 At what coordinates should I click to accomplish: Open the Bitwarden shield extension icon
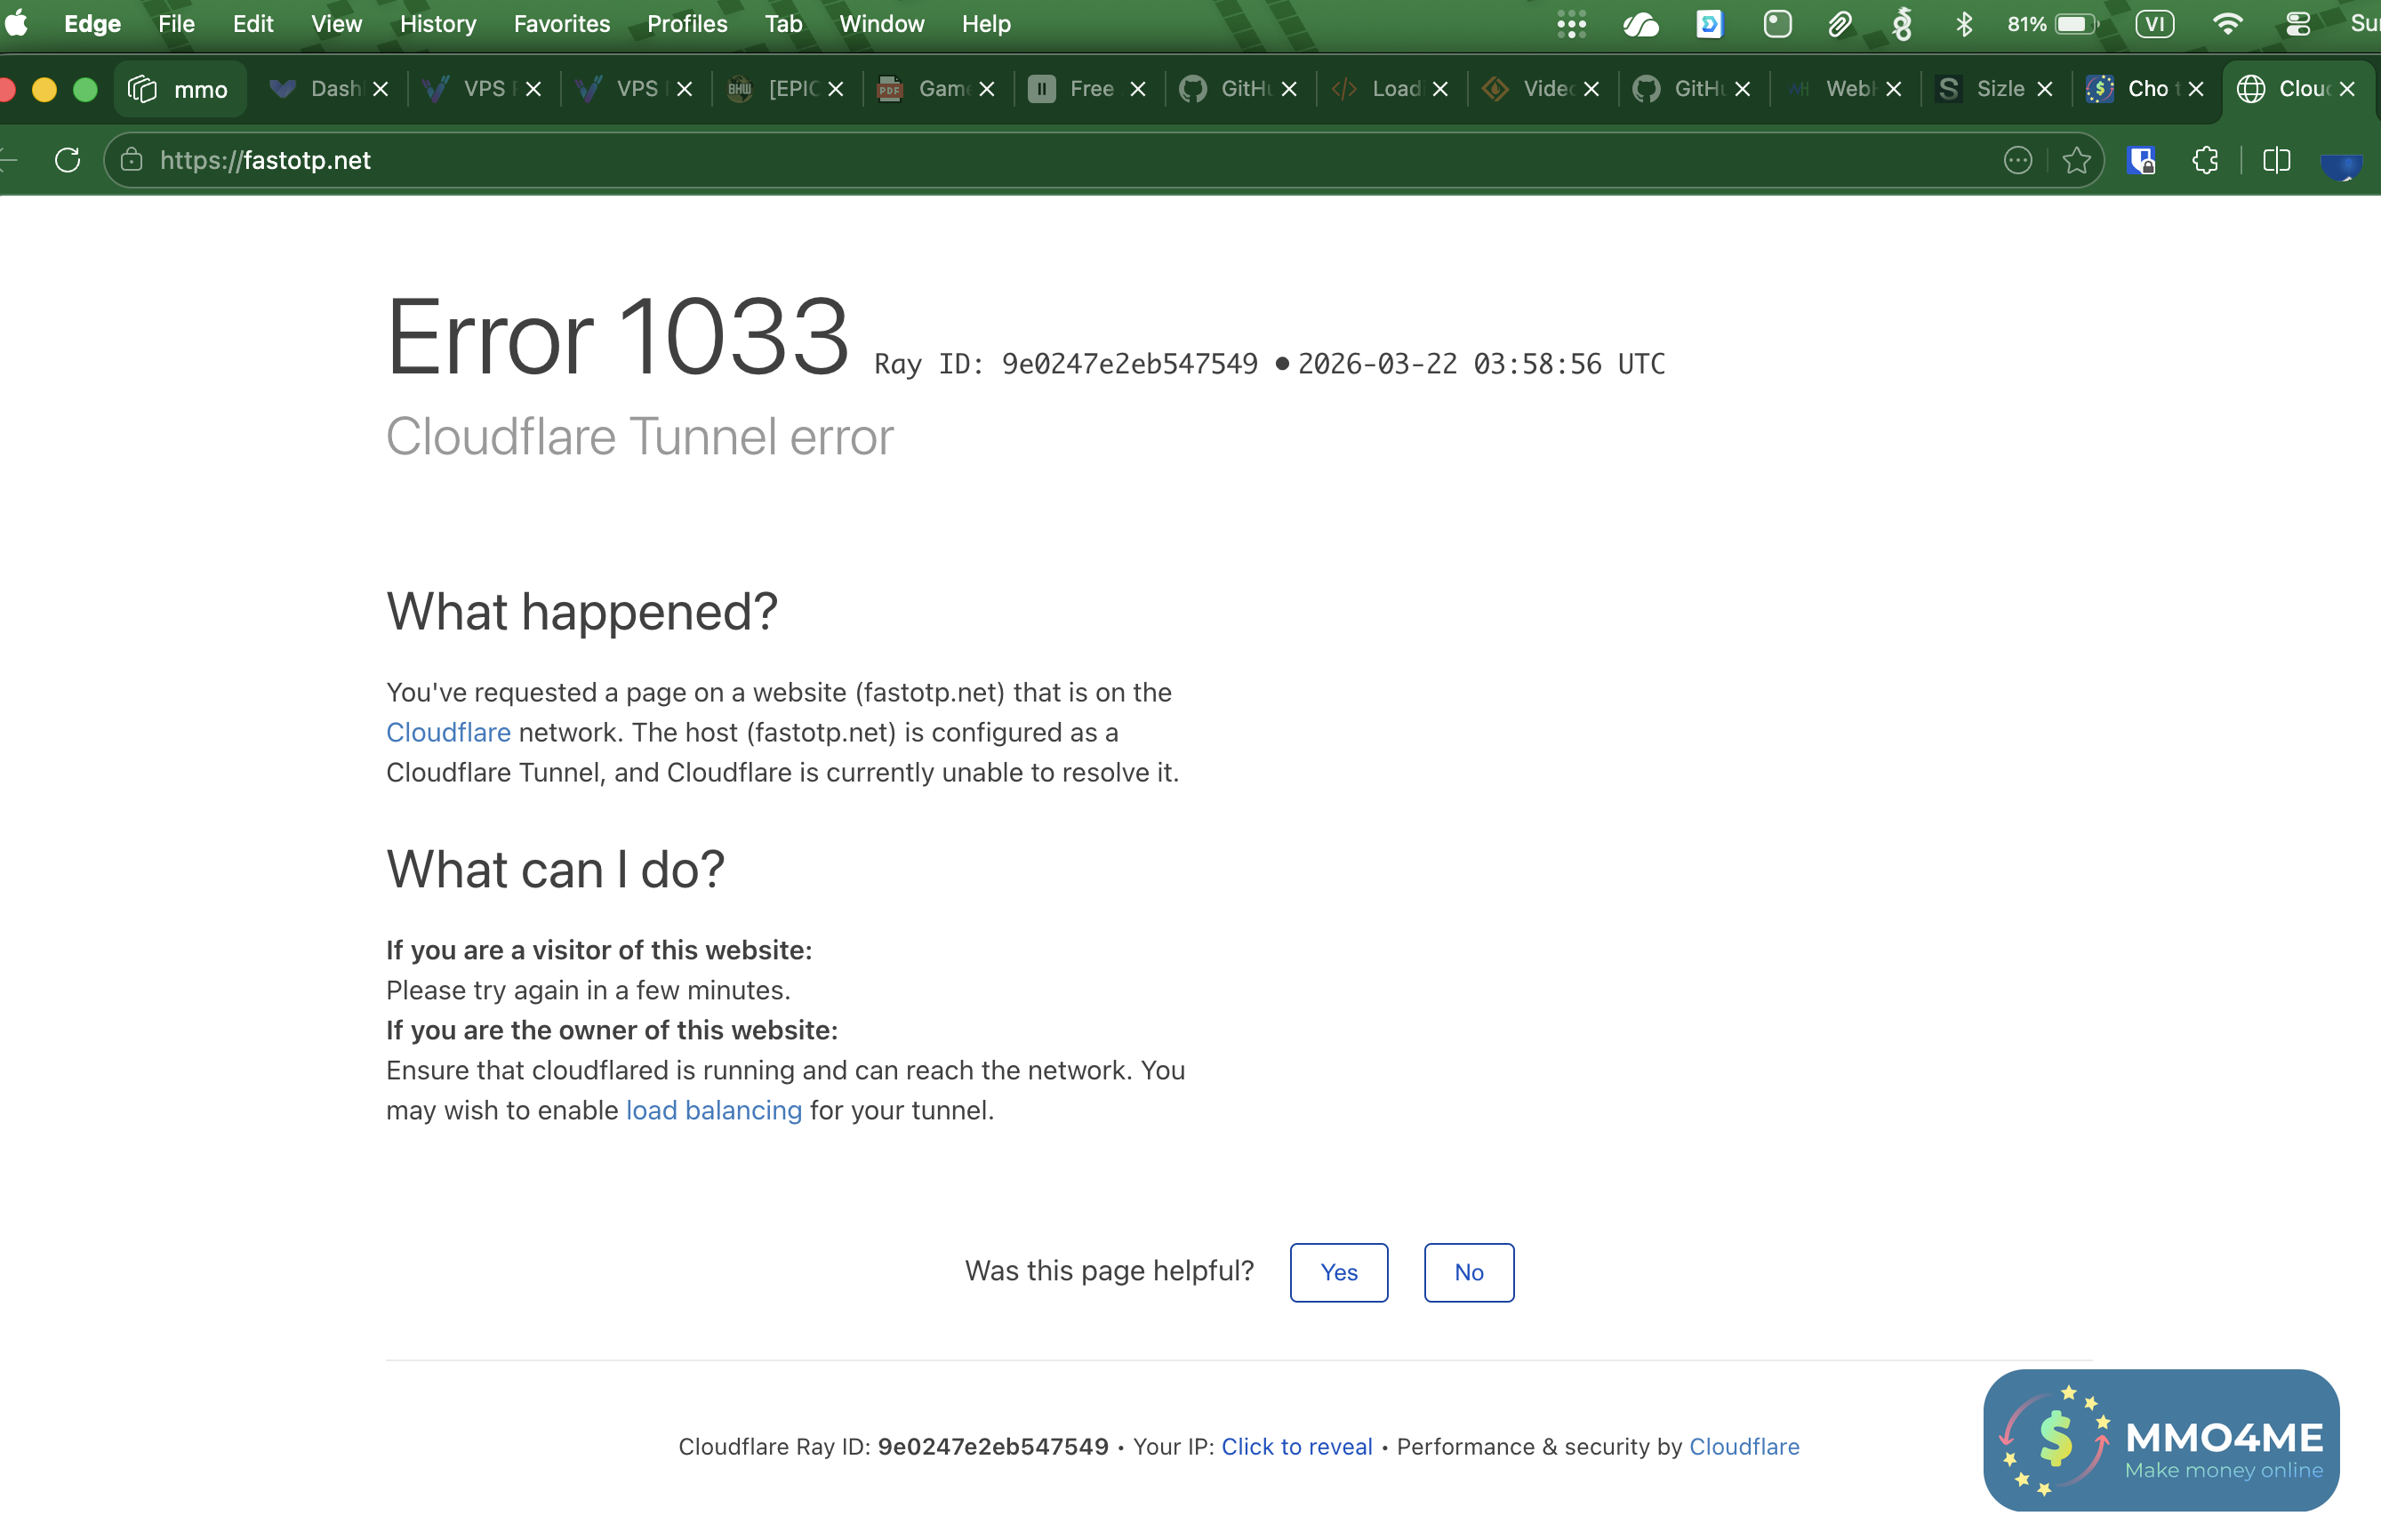point(2141,160)
